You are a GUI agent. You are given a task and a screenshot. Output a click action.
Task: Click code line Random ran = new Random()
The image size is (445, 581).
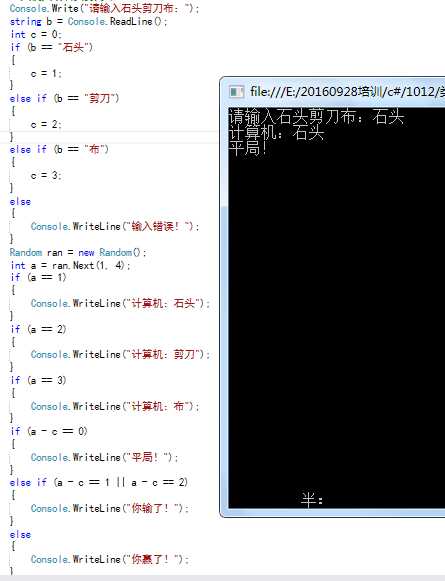coord(78,252)
